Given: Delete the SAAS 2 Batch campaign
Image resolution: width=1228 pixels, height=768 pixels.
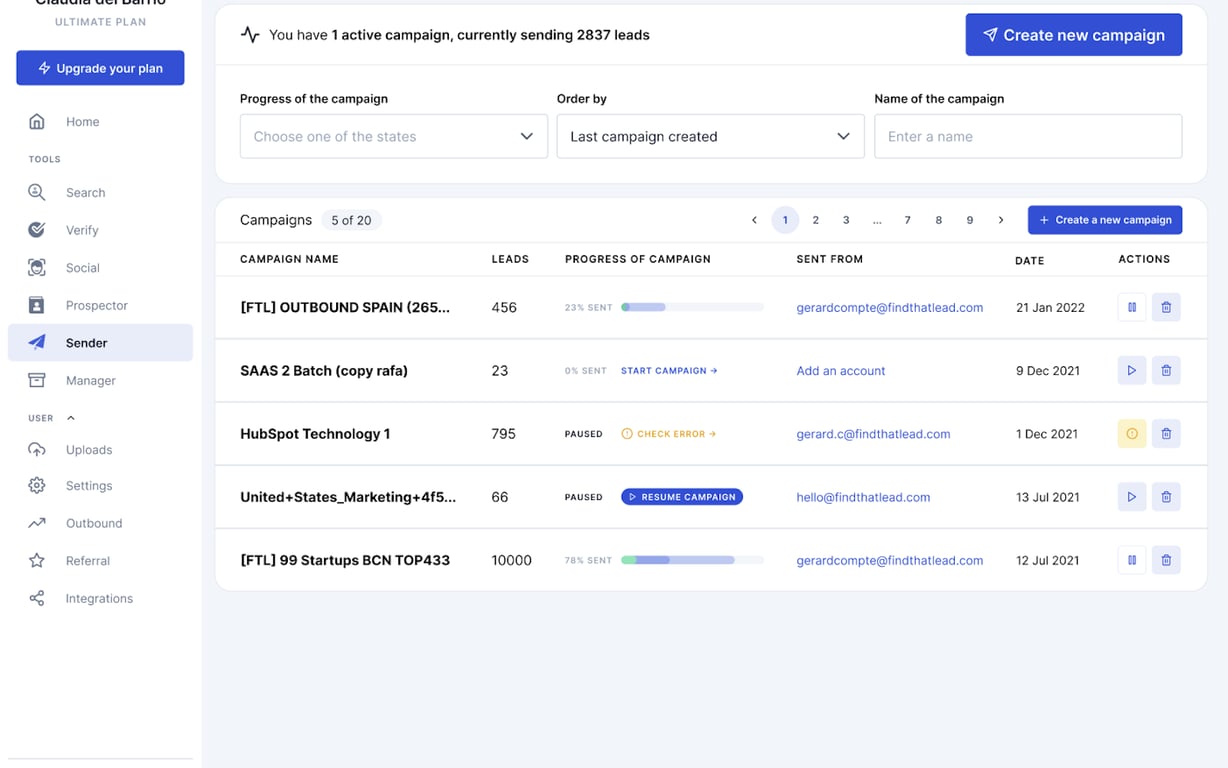Looking at the screenshot, I should tap(1166, 370).
